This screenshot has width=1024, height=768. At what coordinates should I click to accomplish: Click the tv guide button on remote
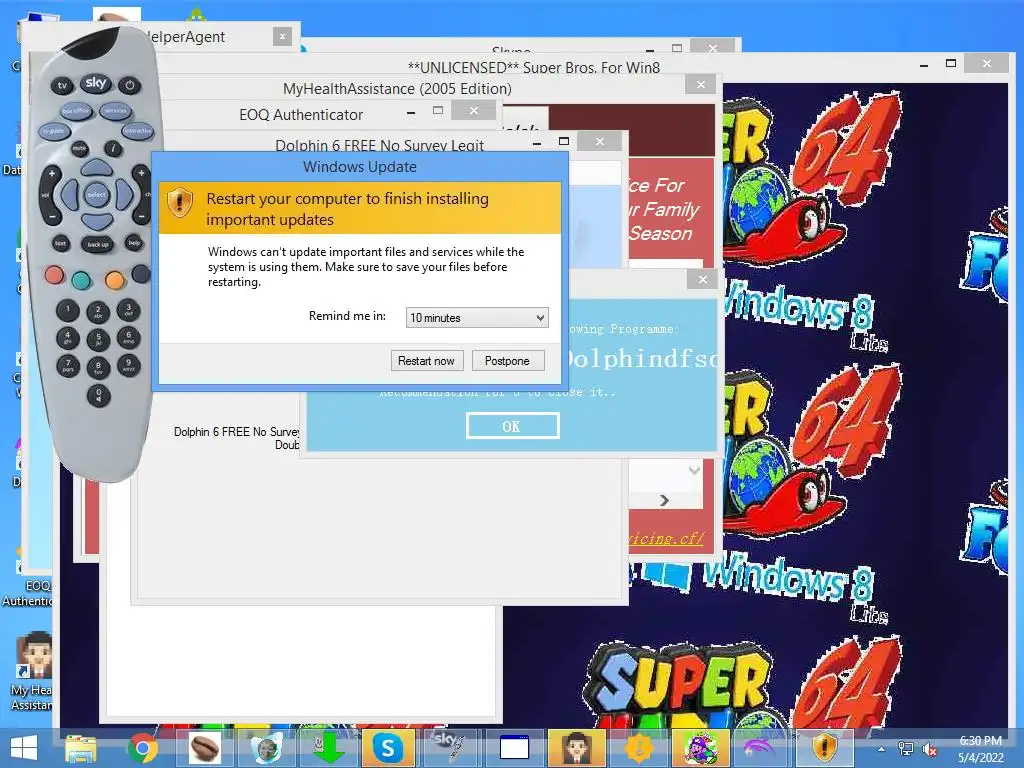[x=54, y=131]
